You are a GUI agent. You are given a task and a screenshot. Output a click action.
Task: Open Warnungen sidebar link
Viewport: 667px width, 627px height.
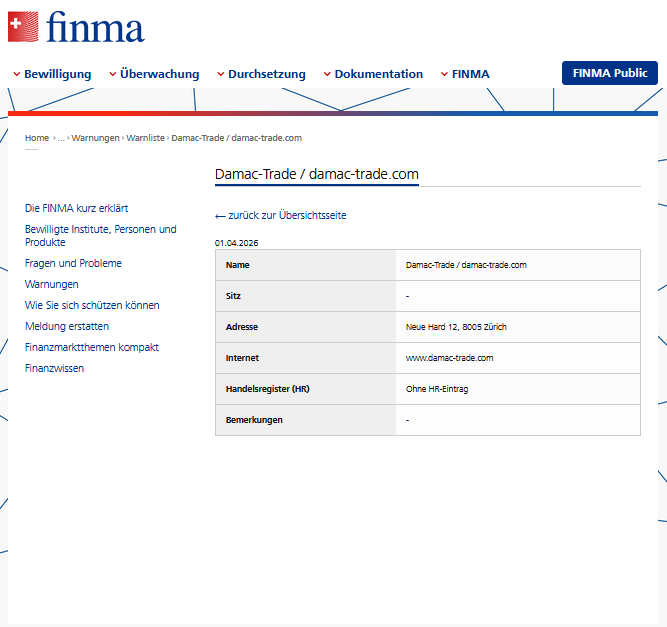[x=51, y=284]
